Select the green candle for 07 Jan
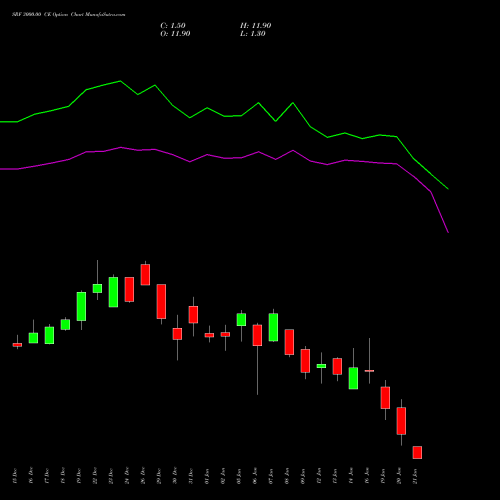This screenshot has width=500, height=500. (x=273, y=327)
